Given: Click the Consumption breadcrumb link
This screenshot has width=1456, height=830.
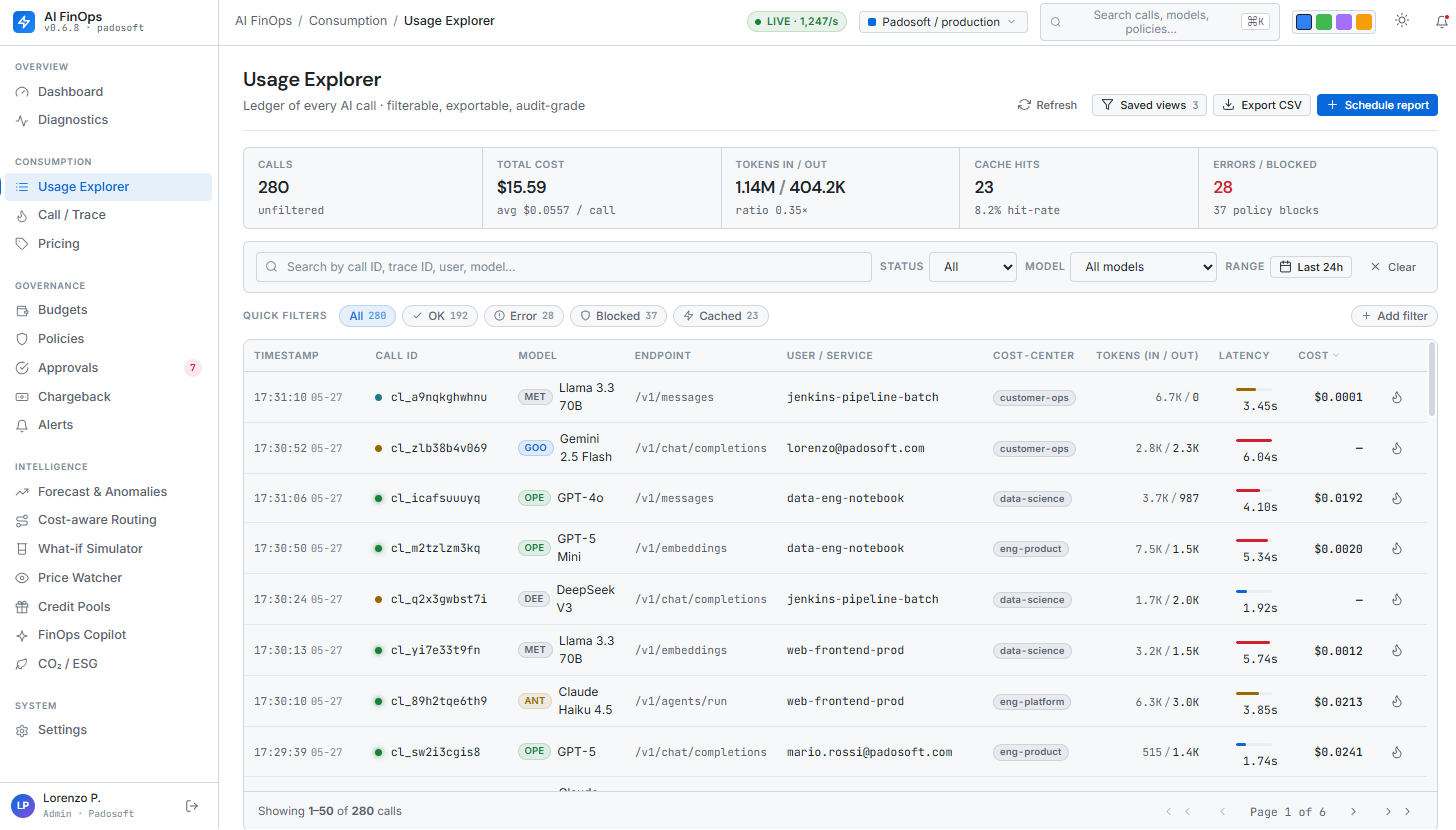Looking at the screenshot, I should [348, 21].
